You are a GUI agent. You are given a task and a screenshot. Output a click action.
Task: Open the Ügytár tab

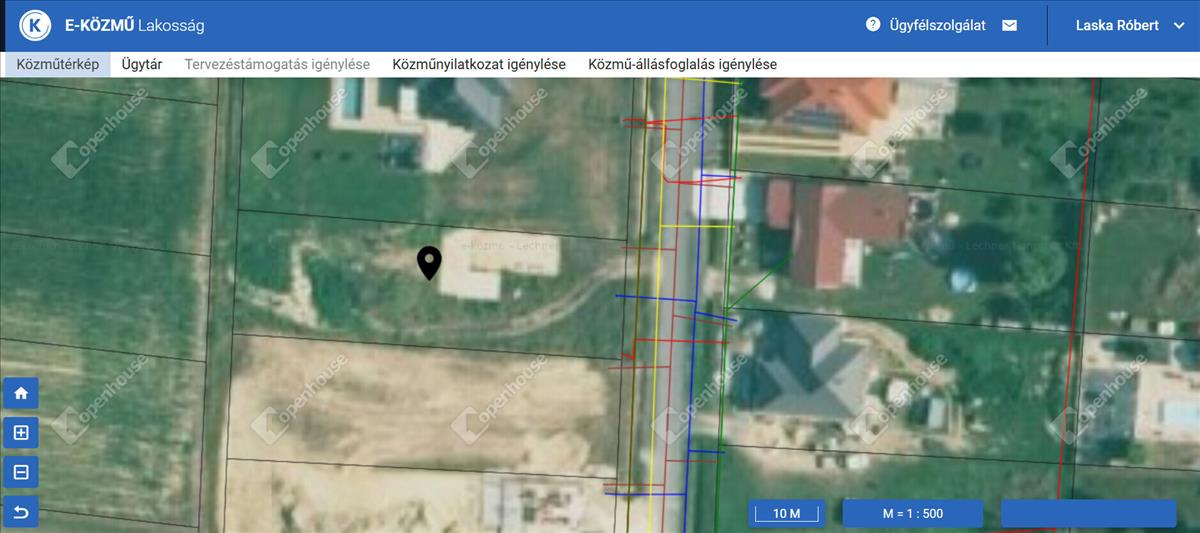142,64
